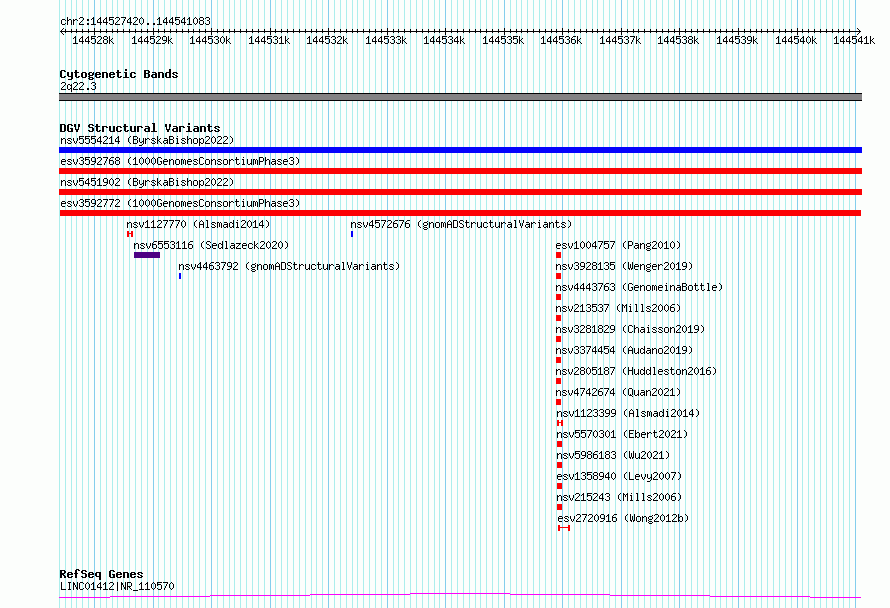This screenshot has height=608, width=890.
Task: Click the magenta LINC01412 gene line
Action: click(460, 596)
